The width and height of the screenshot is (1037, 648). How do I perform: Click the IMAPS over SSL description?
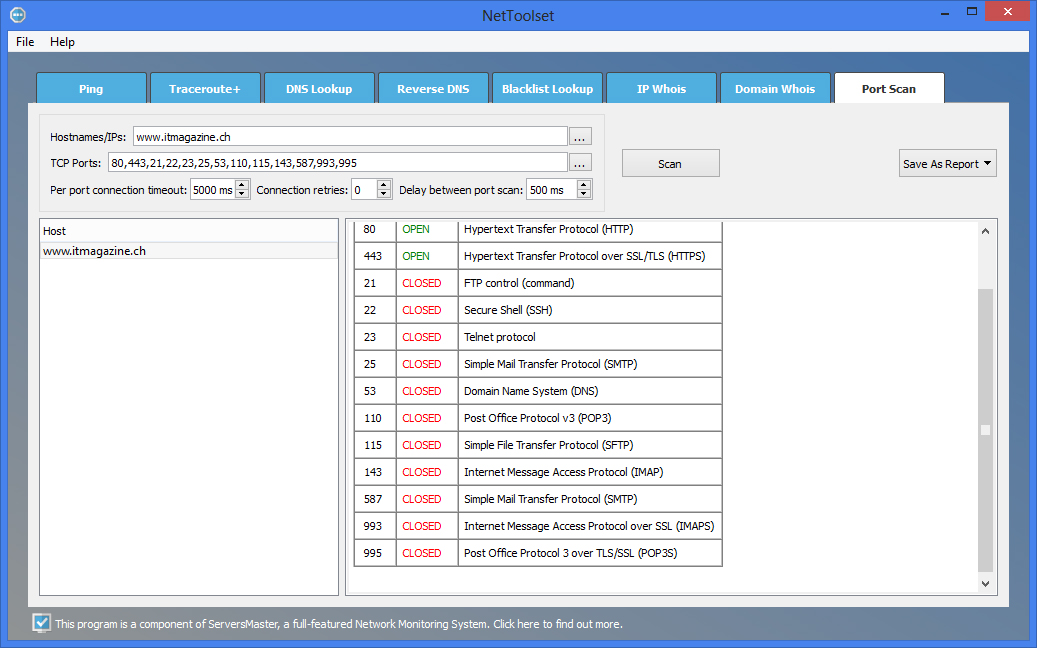[x=589, y=526]
